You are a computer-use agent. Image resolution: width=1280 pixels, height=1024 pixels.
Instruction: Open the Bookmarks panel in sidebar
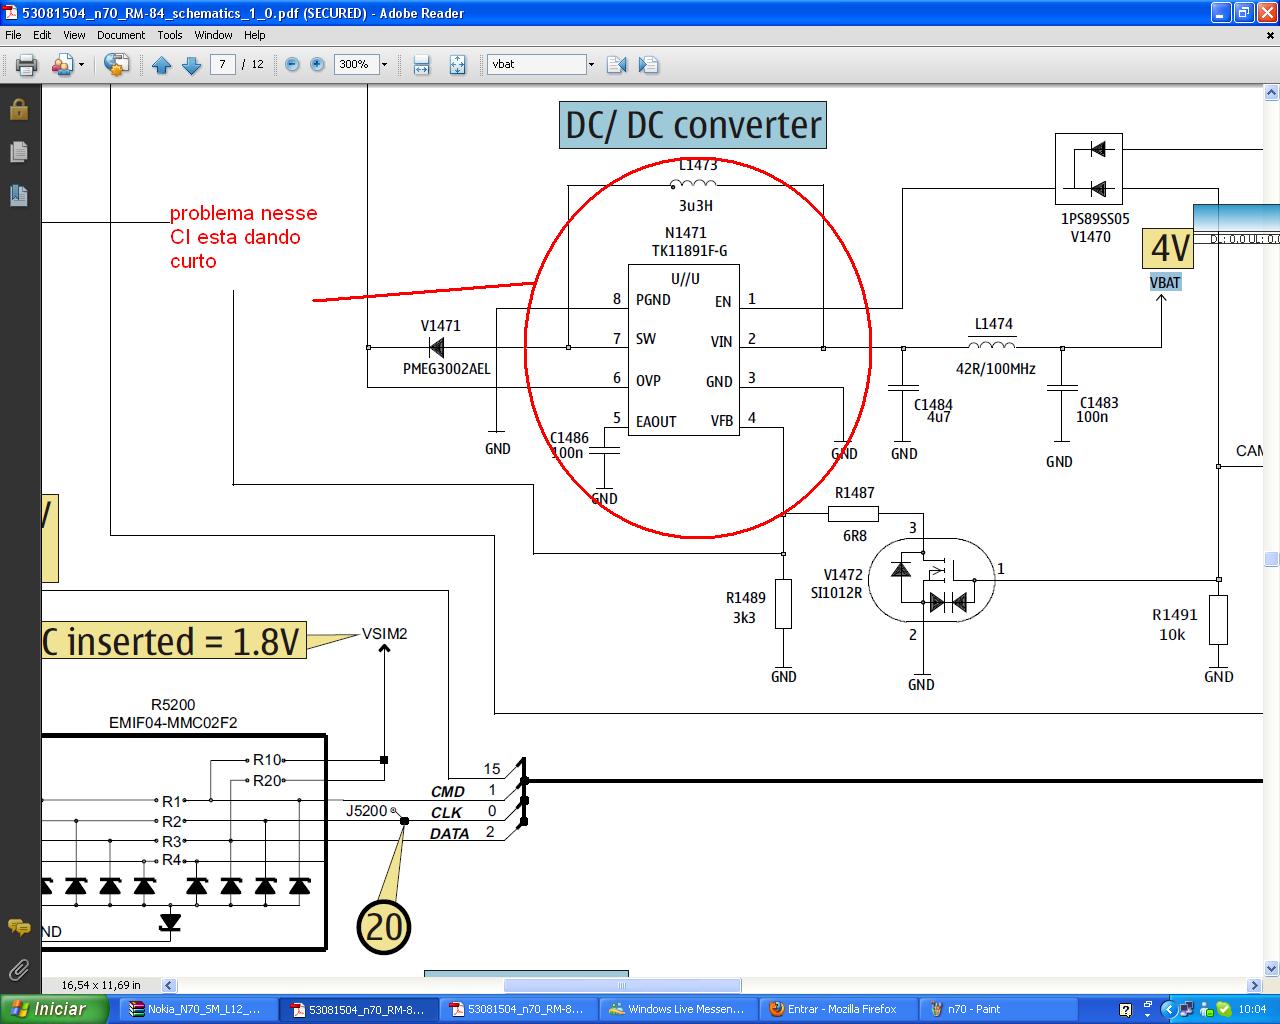click(19, 195)
